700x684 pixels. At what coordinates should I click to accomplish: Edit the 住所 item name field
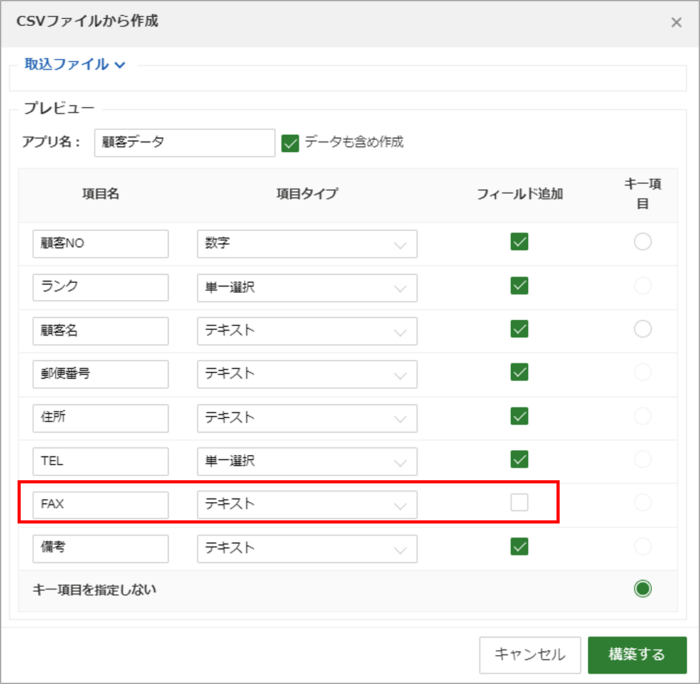pyautogui.click(x=100, y=418)
